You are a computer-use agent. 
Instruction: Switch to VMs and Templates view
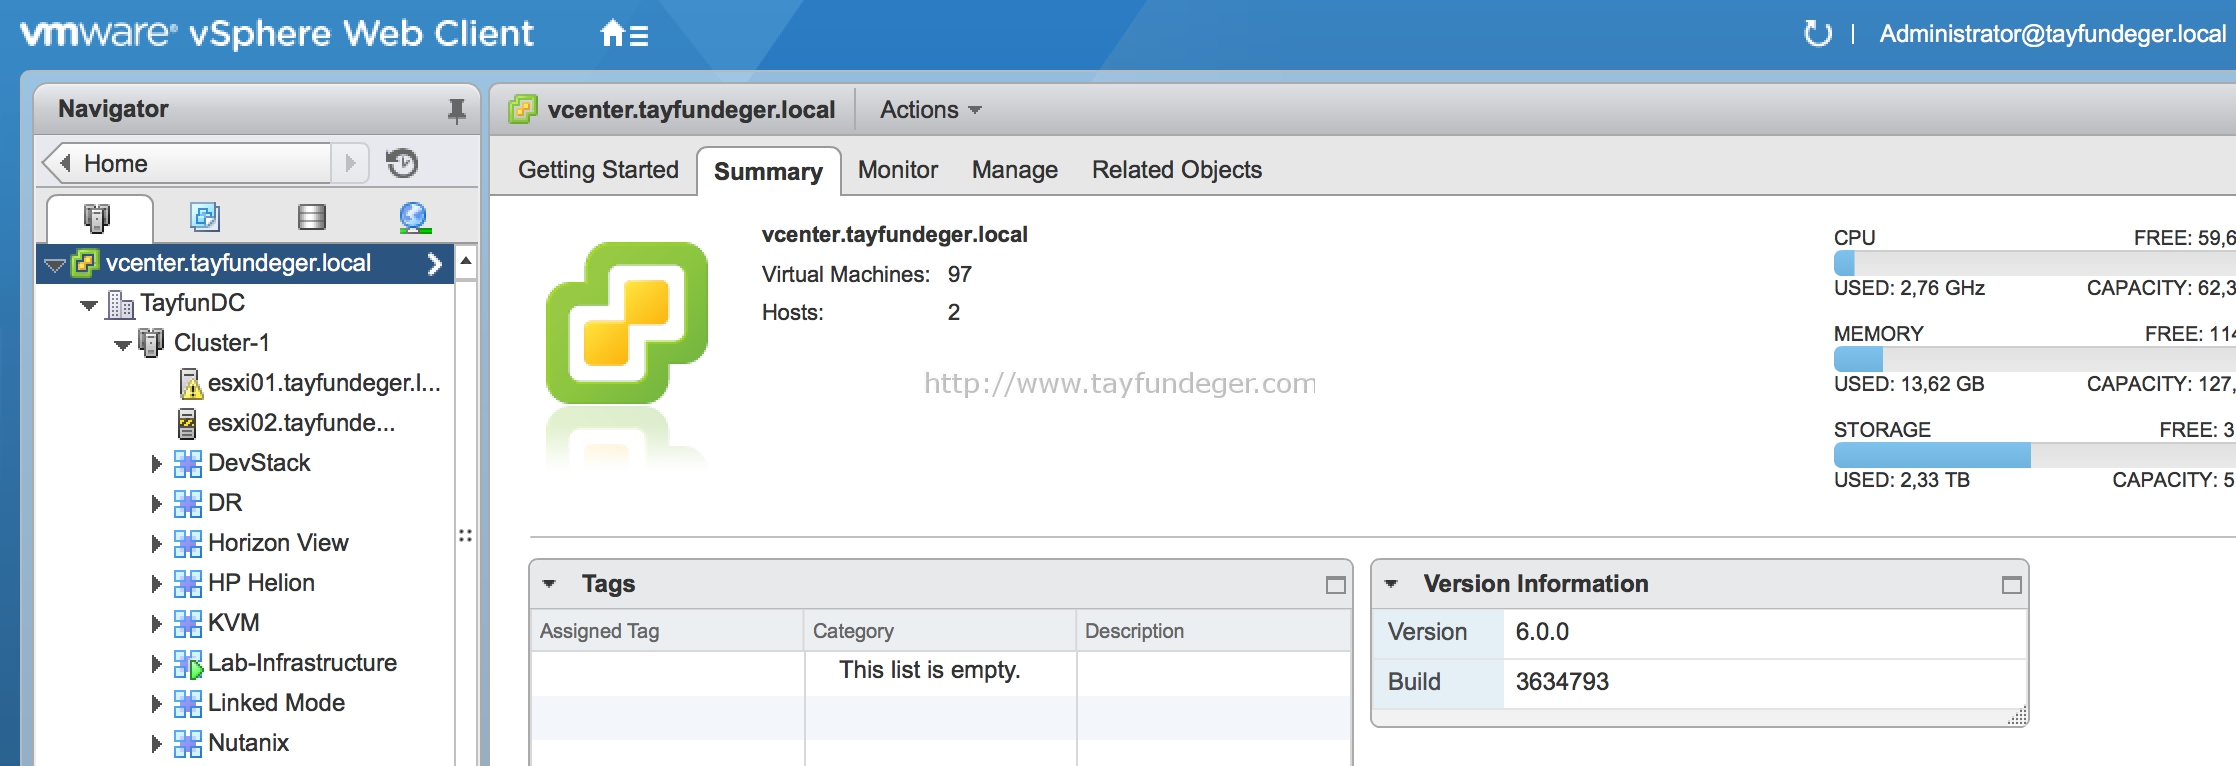tap(205, 217)
